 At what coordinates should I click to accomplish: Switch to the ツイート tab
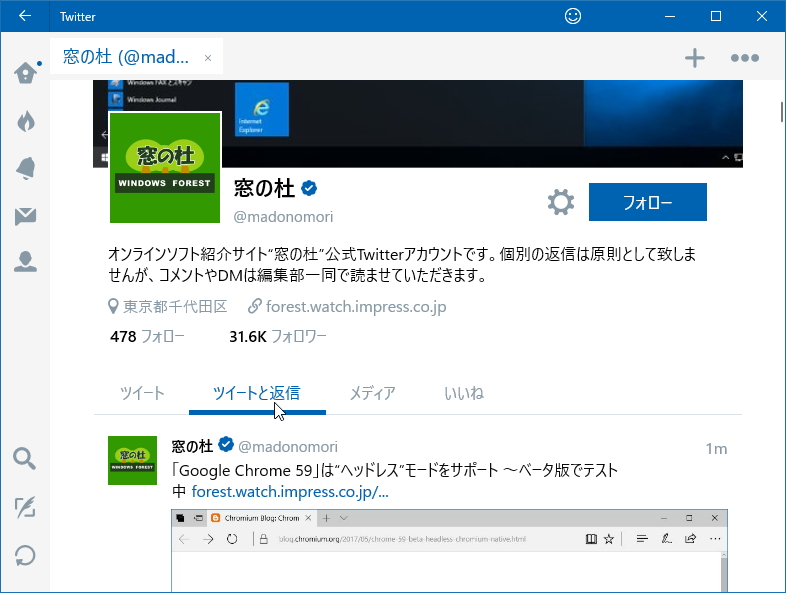[x=142, y=393]
